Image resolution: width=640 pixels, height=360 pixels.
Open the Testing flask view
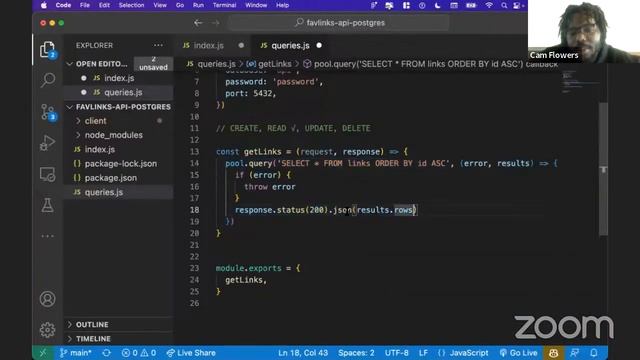point(48,205)
